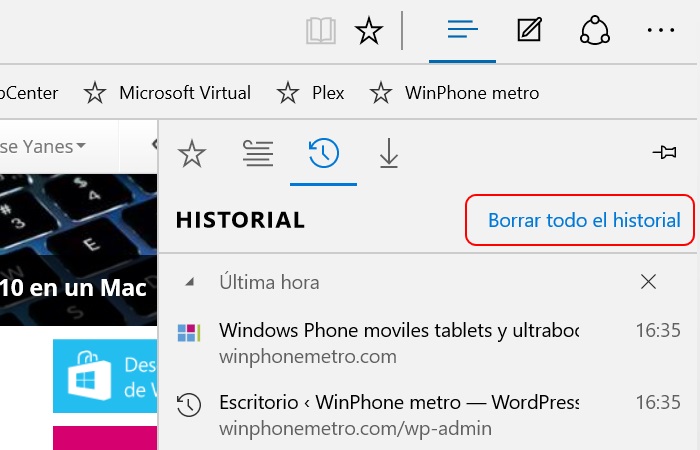
Task: Click 16:35 time of Escritorio entry
Action: pyautogui.click(x=658, y=402)
